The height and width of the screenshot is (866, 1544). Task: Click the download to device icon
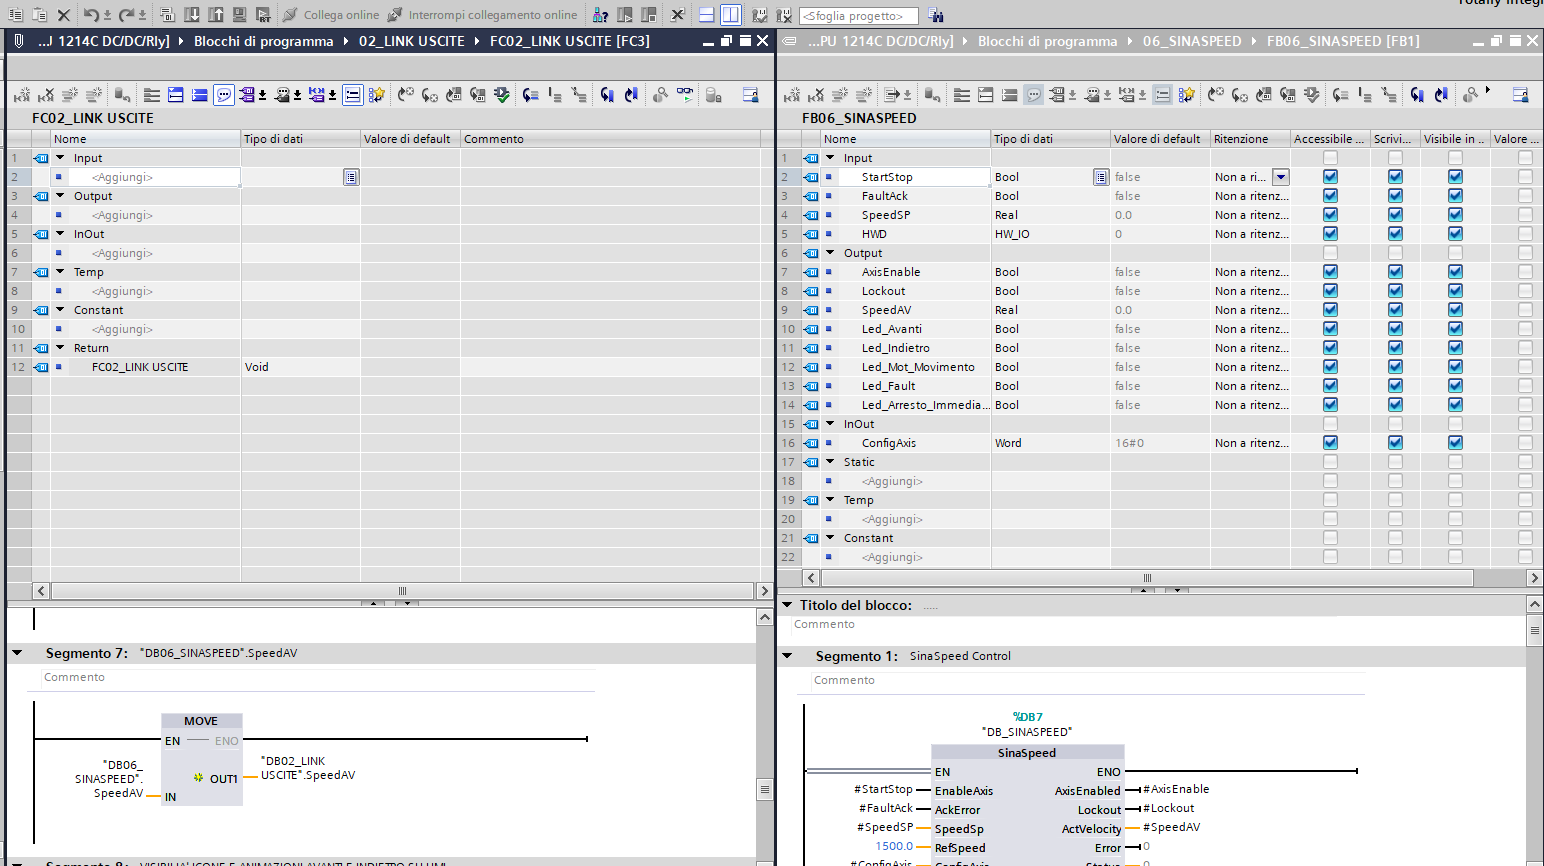click(x=192, y=15)
